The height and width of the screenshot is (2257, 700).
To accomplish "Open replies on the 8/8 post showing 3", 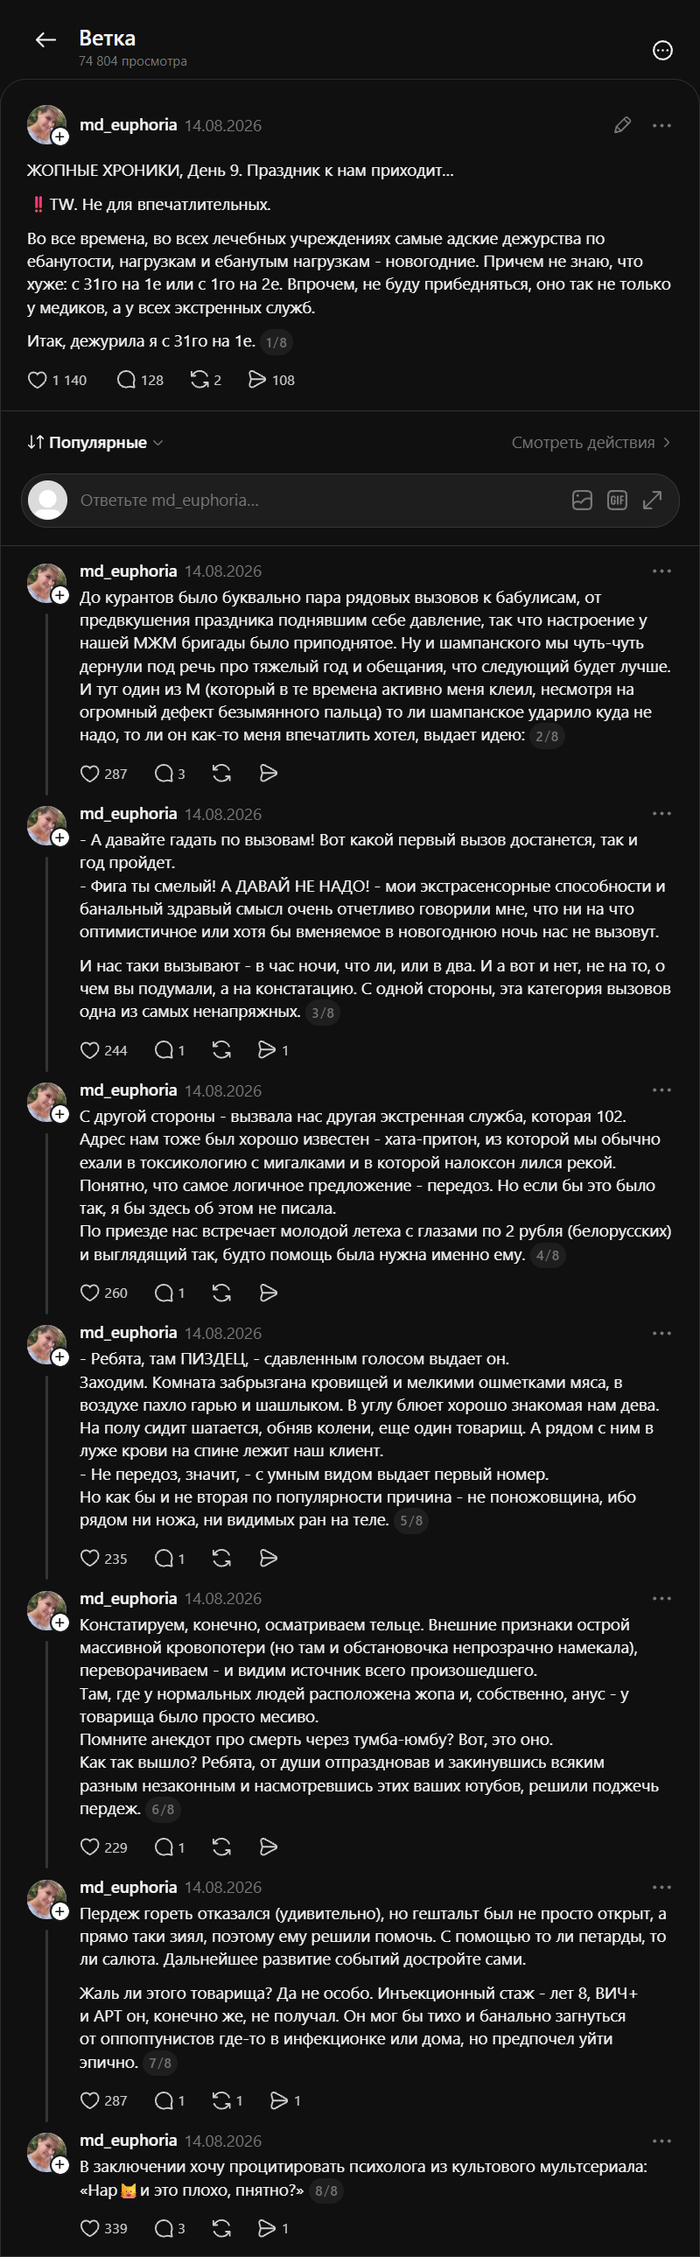I will pos(170,2228).
